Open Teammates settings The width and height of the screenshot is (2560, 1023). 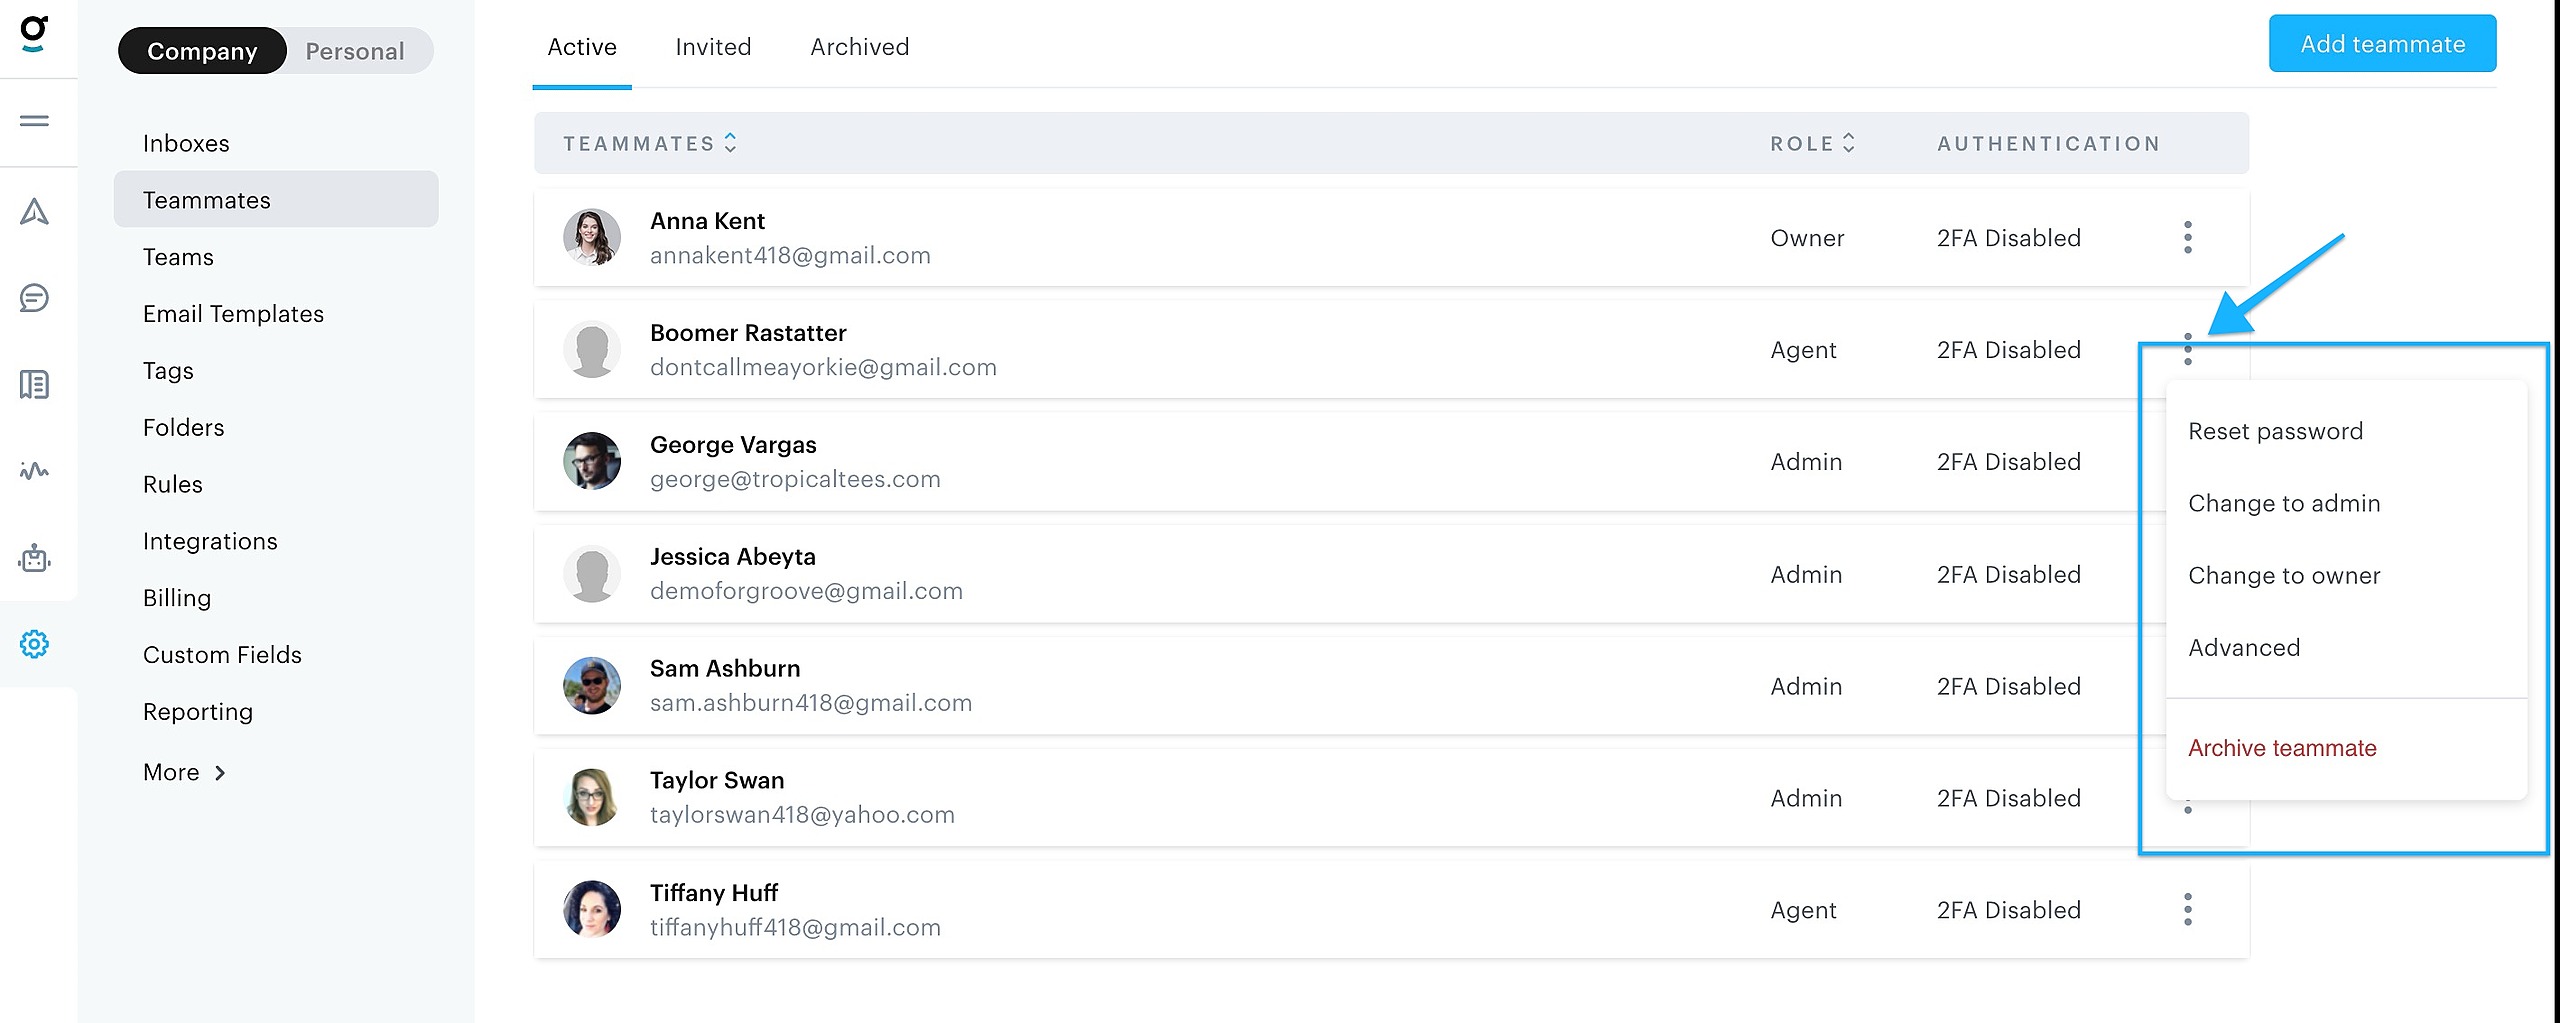click(x=276, y=200)
